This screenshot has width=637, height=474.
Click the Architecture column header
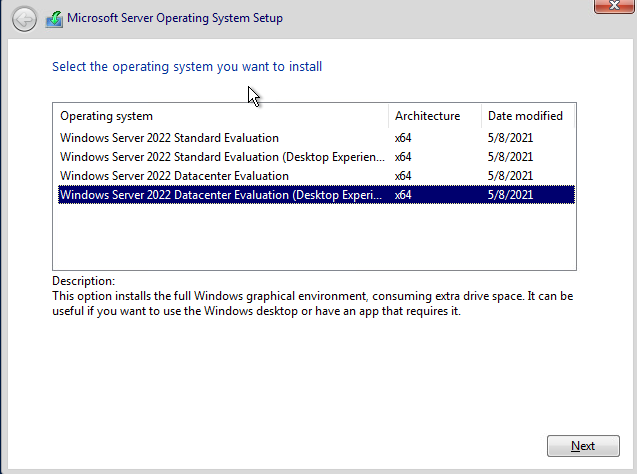pyautogui.click(x=435, y=116)
